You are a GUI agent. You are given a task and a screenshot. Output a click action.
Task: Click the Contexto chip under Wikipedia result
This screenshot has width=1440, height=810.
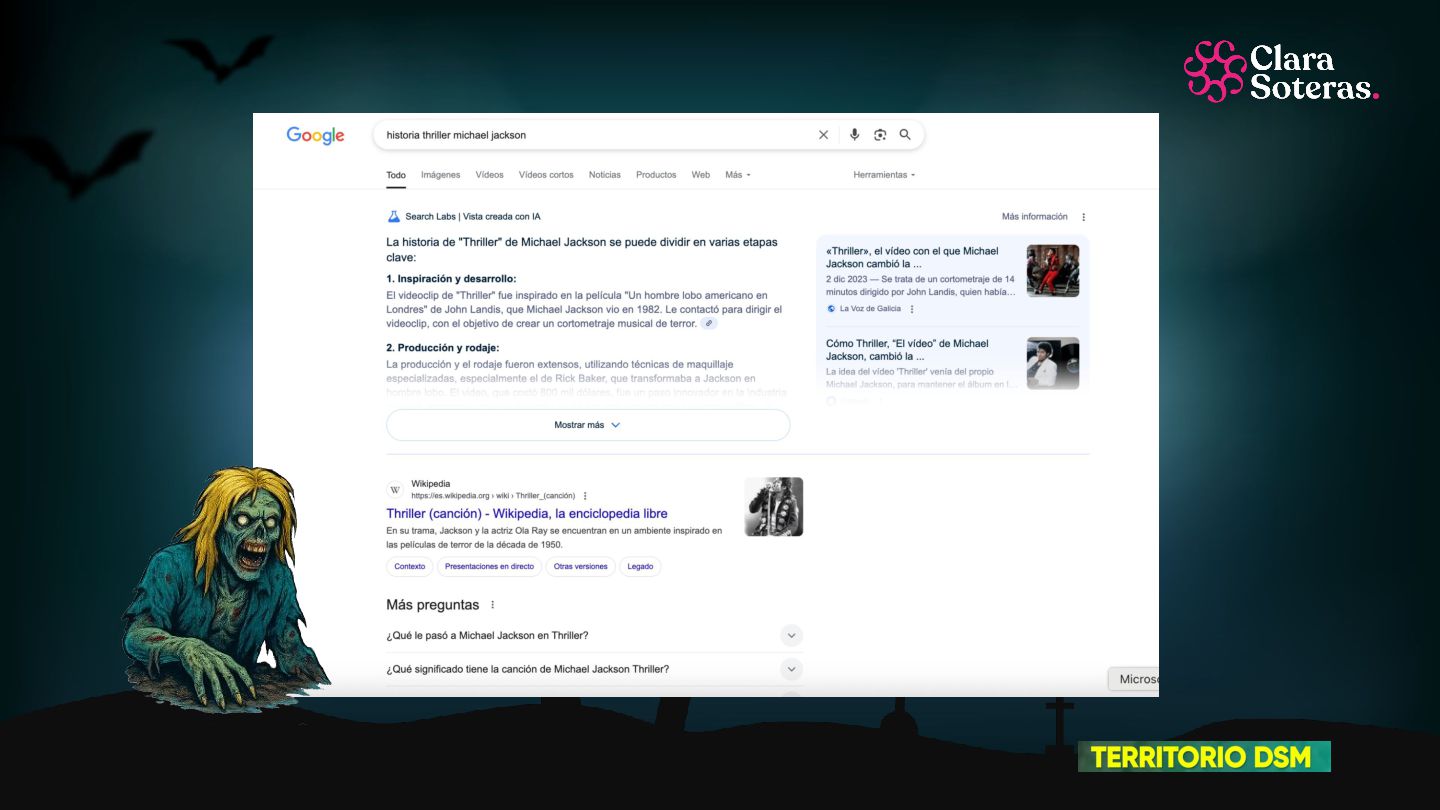pos(410,567)
